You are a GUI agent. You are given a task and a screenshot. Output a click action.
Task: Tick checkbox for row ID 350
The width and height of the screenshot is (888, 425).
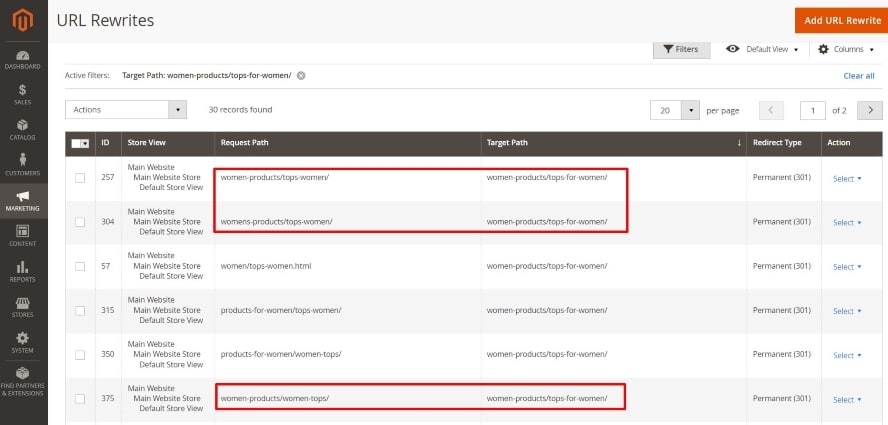coord(80,355)
